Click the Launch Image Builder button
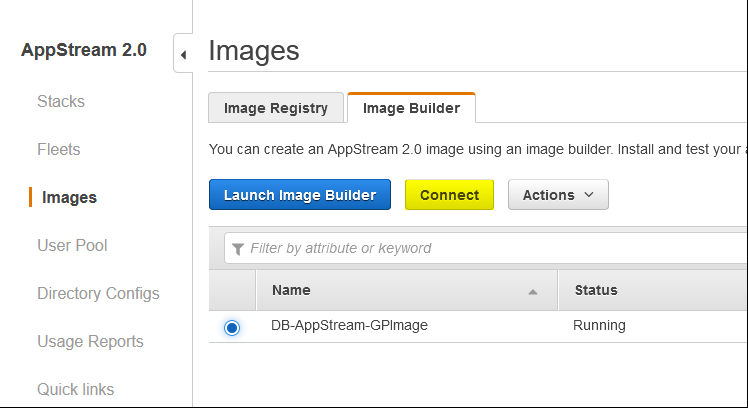This screenshot has height=408, width=748. pos(300,195)
